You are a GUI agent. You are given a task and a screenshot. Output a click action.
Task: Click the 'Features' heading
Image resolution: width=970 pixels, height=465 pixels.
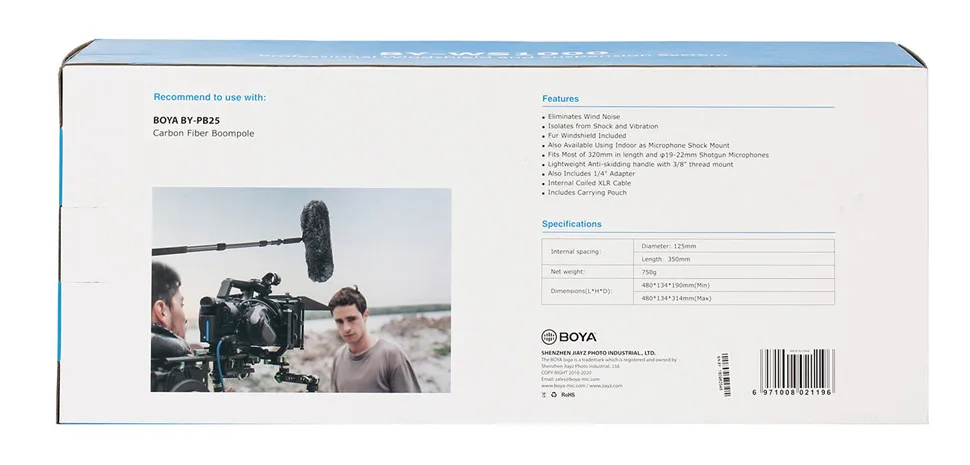click(x=560, y=99)
